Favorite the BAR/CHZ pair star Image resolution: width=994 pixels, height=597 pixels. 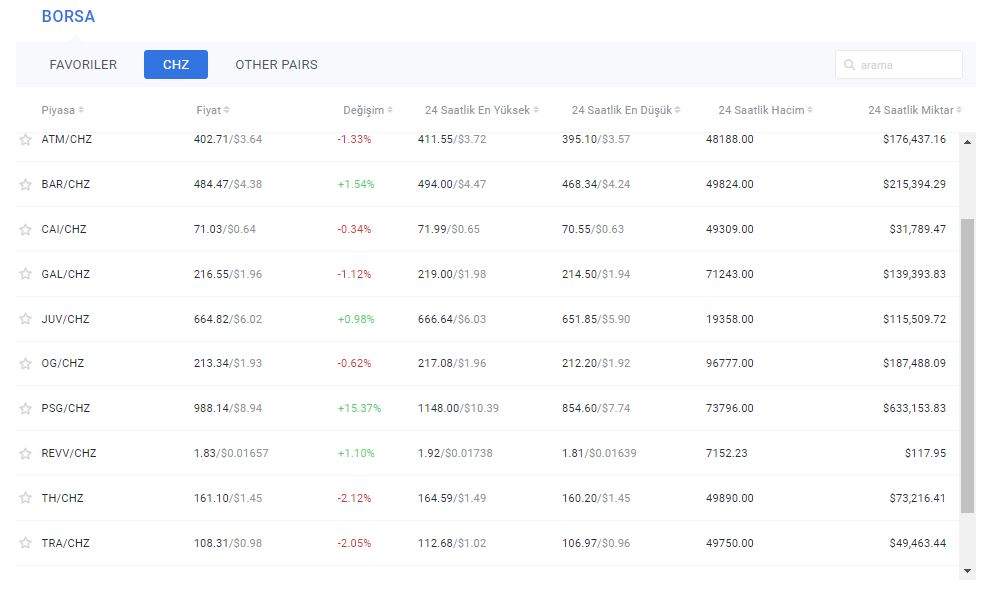coord(26,185)
